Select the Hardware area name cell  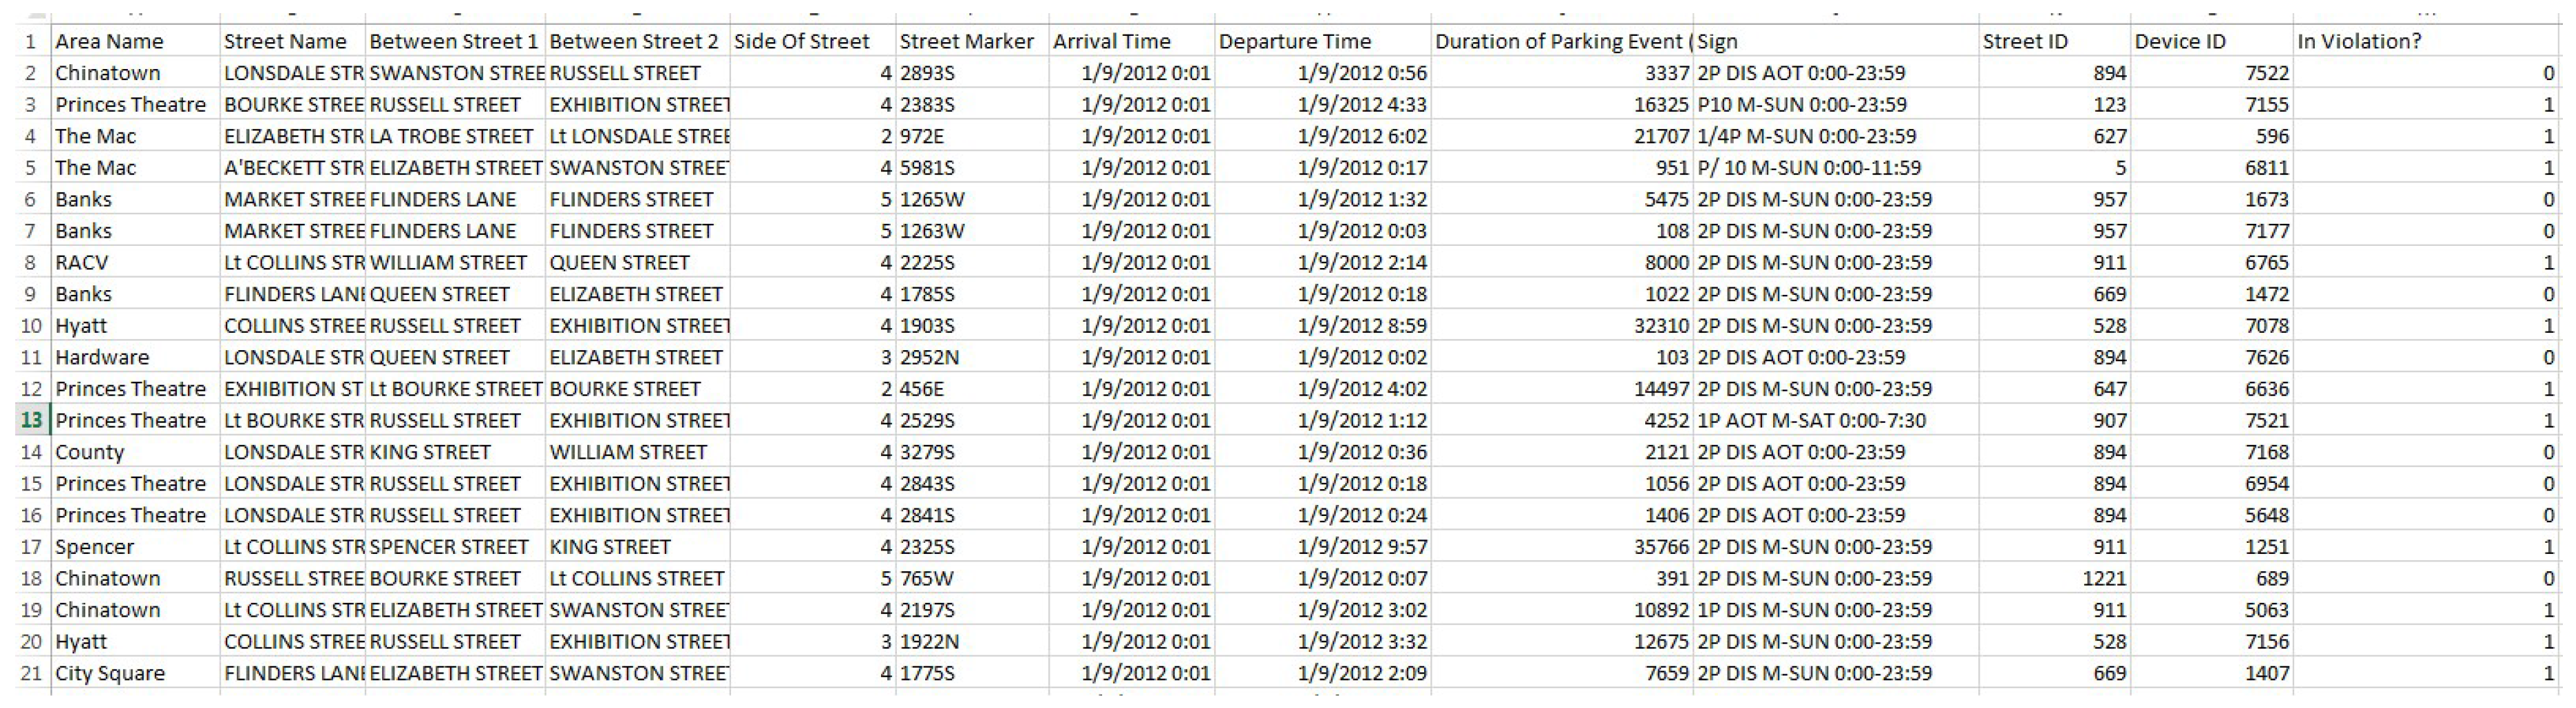tap(134, 358)
